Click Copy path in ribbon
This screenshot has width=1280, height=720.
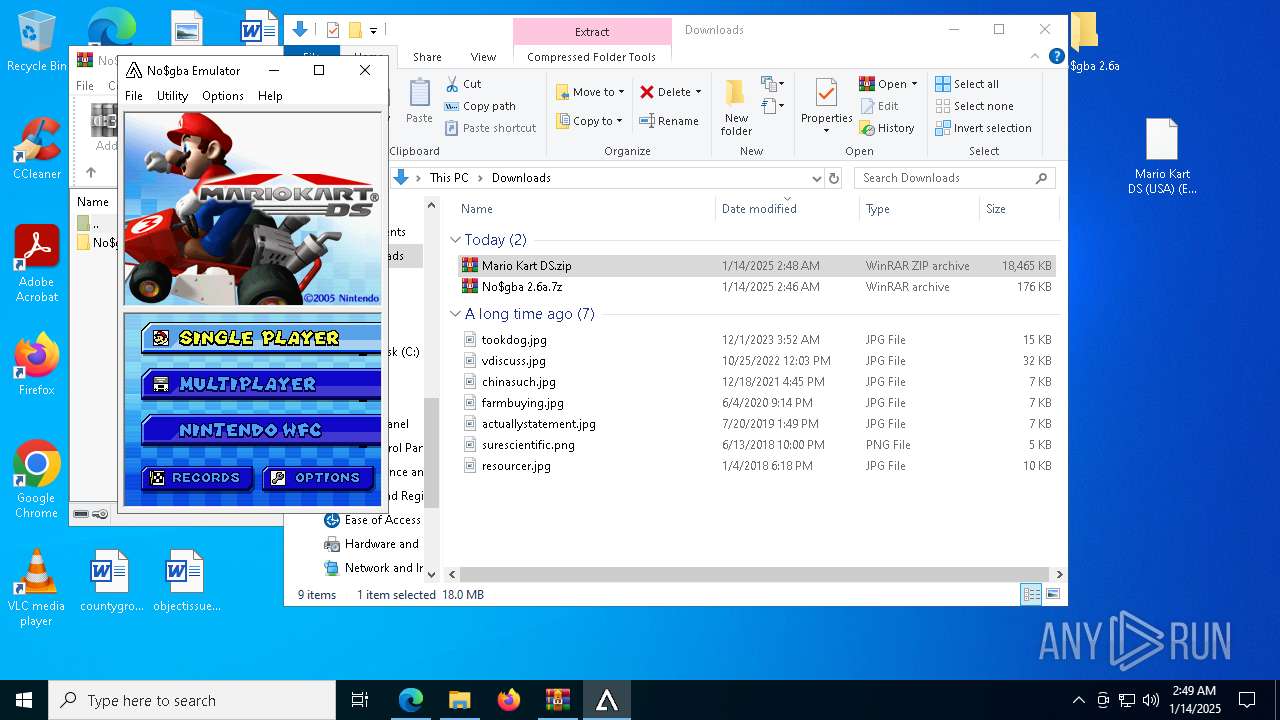[480, 106]
